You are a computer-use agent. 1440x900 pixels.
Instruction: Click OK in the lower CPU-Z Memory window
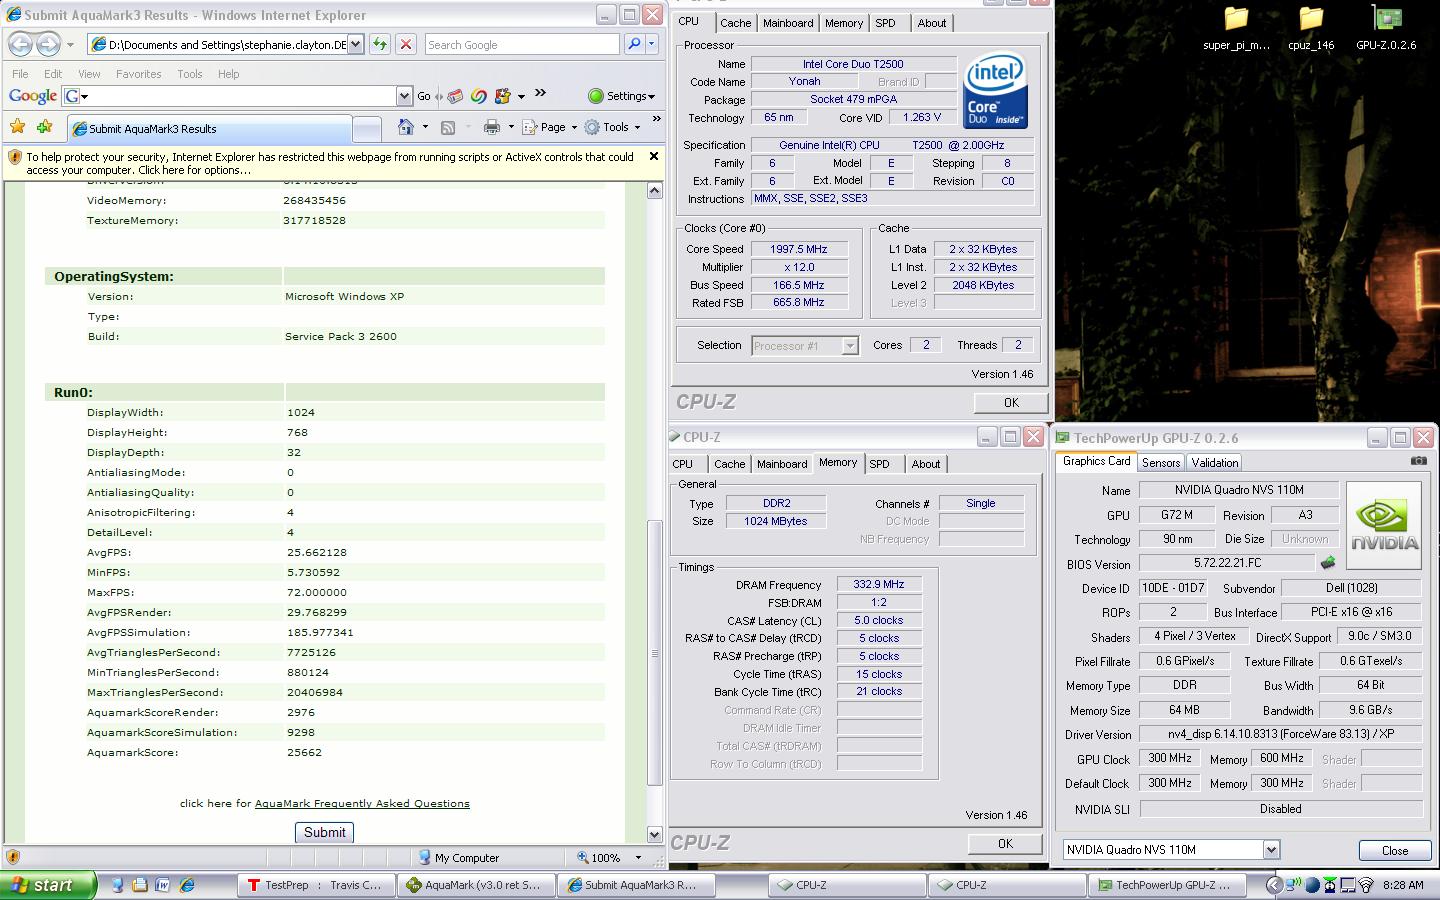tap(1005, 843)
